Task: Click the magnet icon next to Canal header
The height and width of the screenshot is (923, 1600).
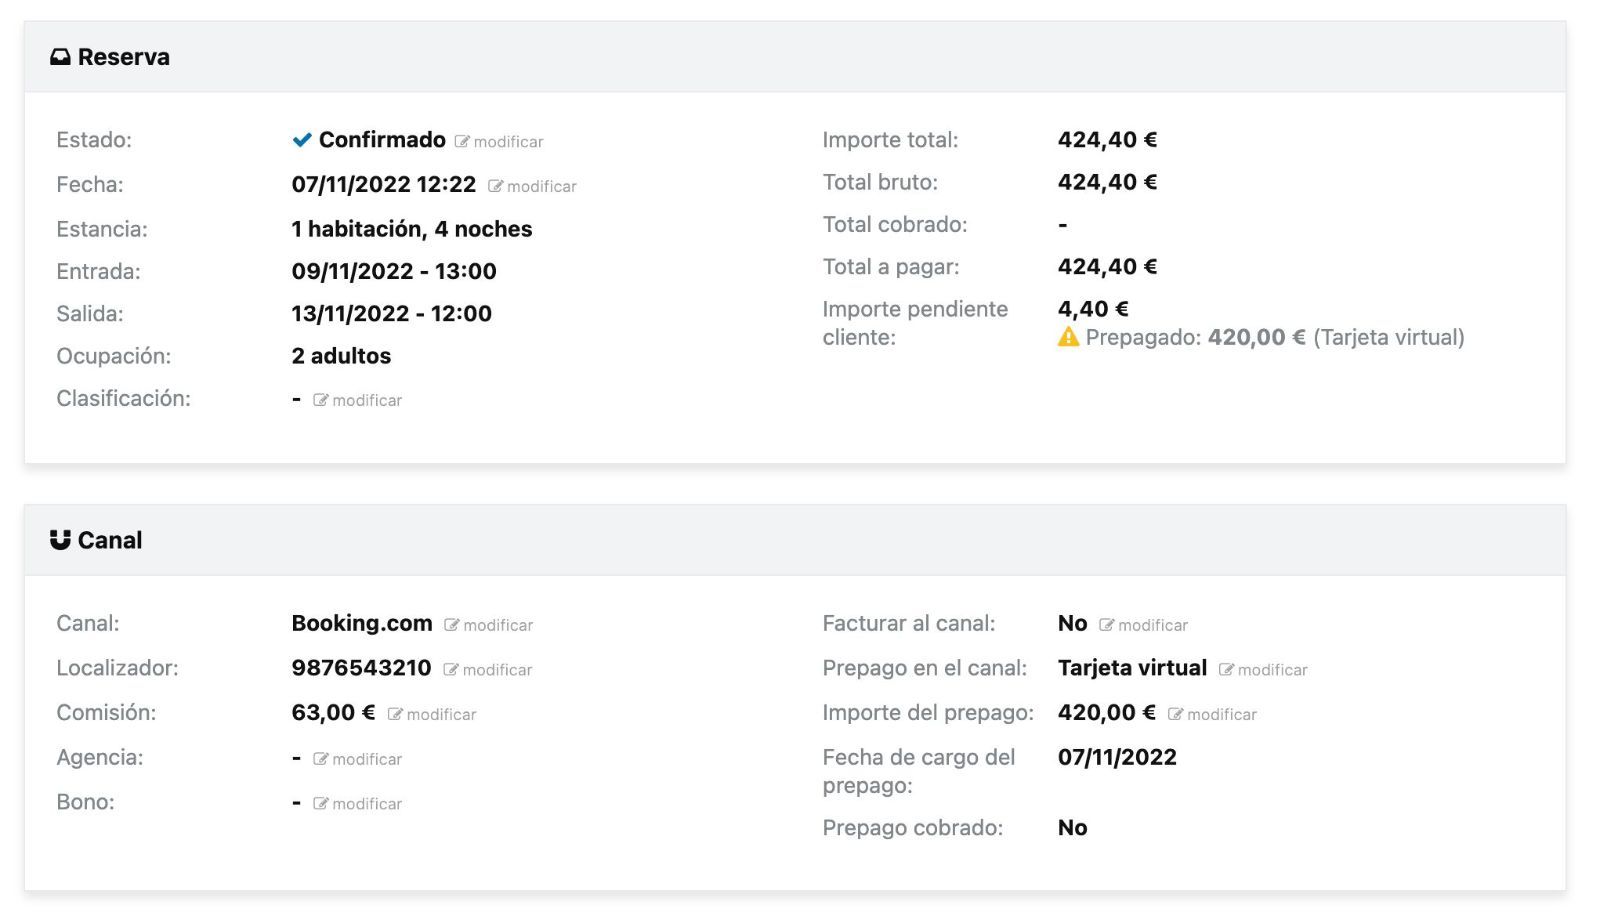Action: (61, 540)
